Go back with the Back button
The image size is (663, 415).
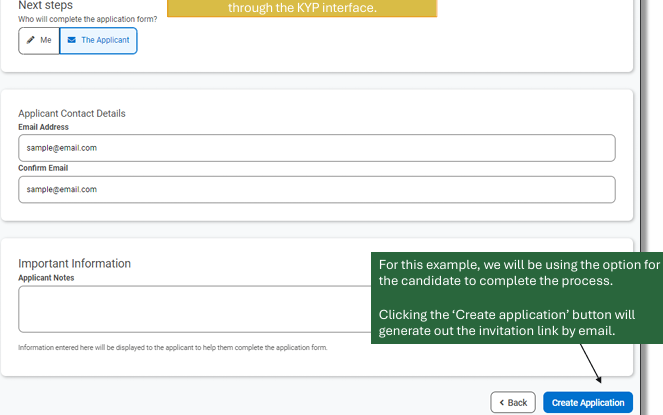513,403
